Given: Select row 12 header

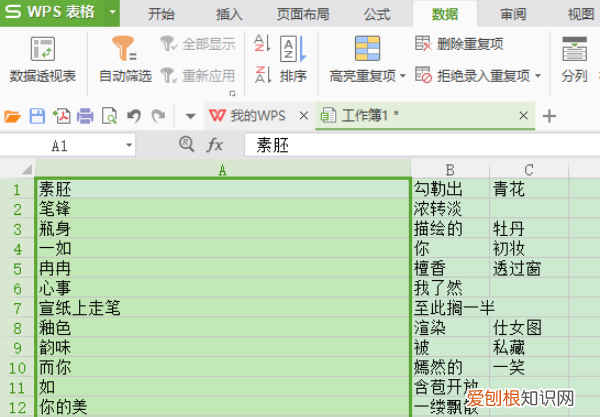Looking at the screenshot, I should tap(17, 407).
